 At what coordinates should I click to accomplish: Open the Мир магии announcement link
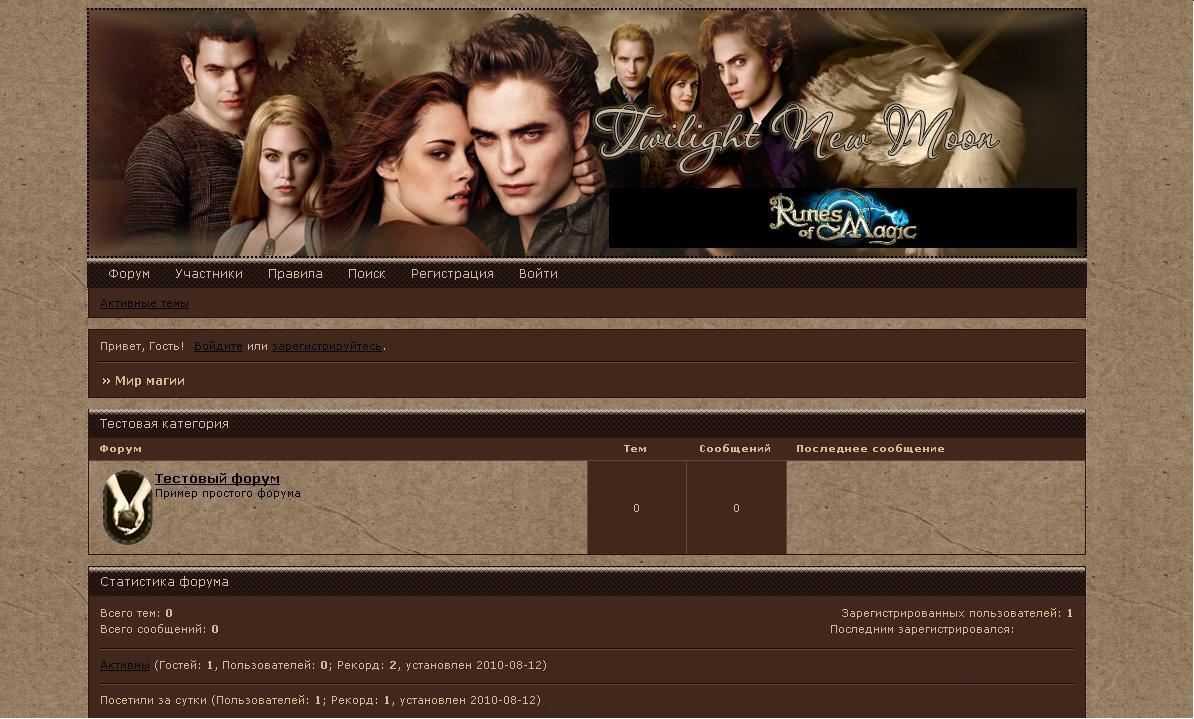[149, 380]
